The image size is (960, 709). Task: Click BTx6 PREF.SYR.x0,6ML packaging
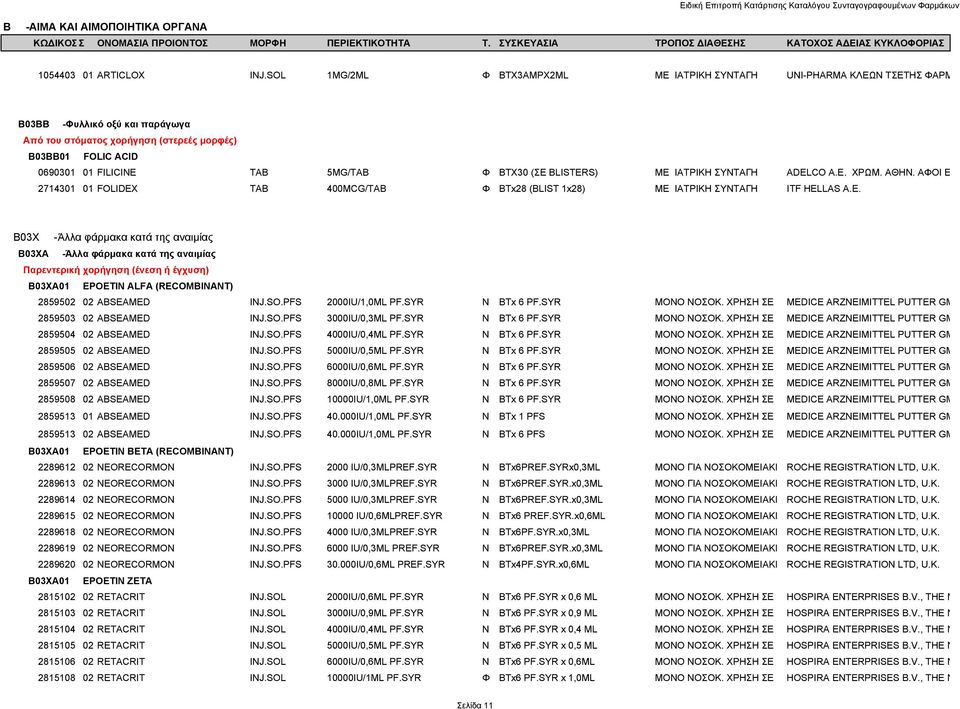coord(552,516)
